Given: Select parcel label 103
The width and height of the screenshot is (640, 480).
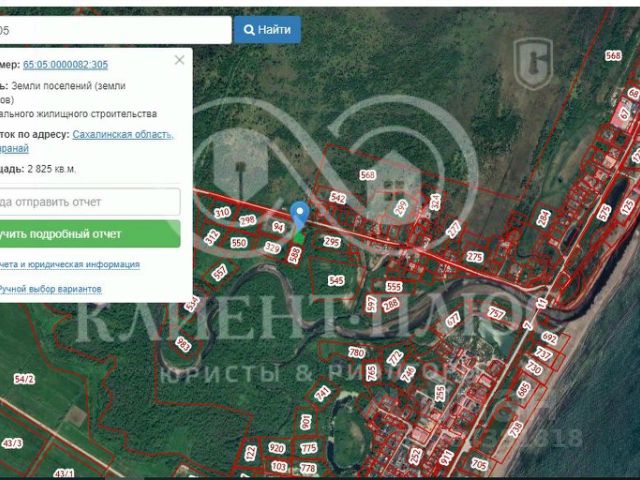Looking at the screenshot, I should tap(279, 466).
